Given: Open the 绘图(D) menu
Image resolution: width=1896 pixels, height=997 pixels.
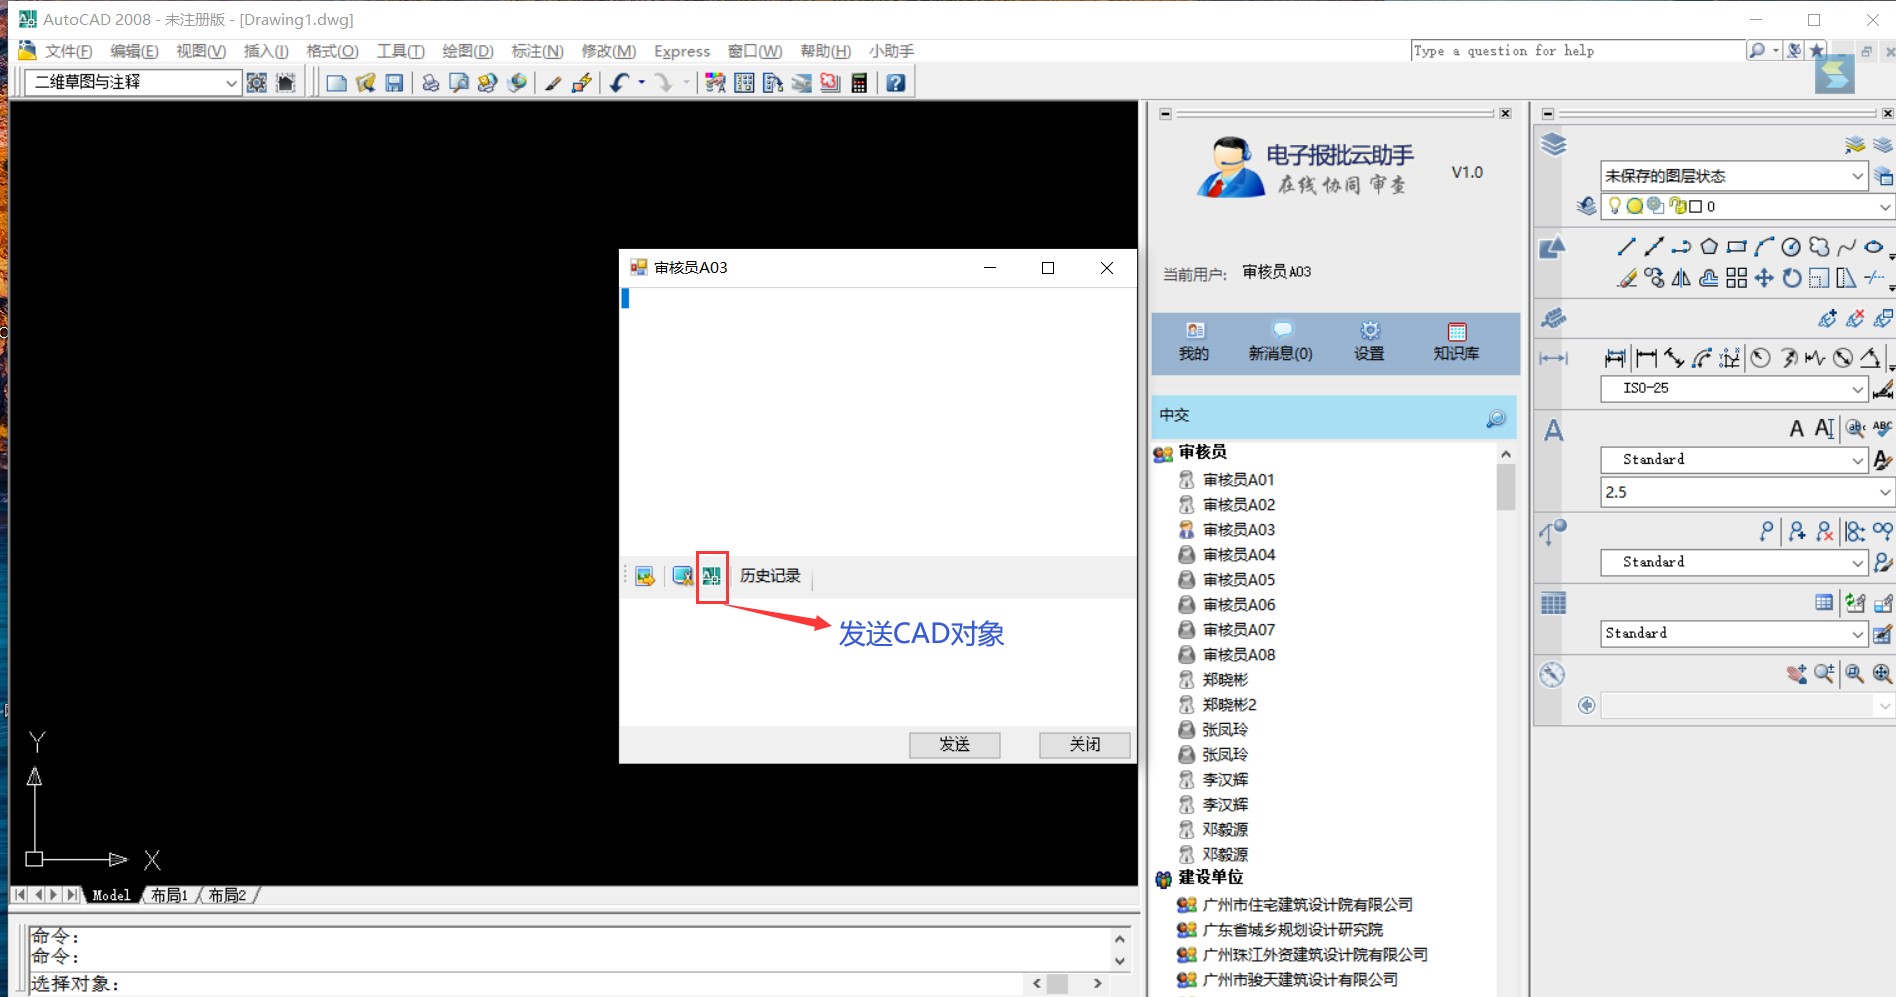Looking at the screenshot, I should coord(467,51).
